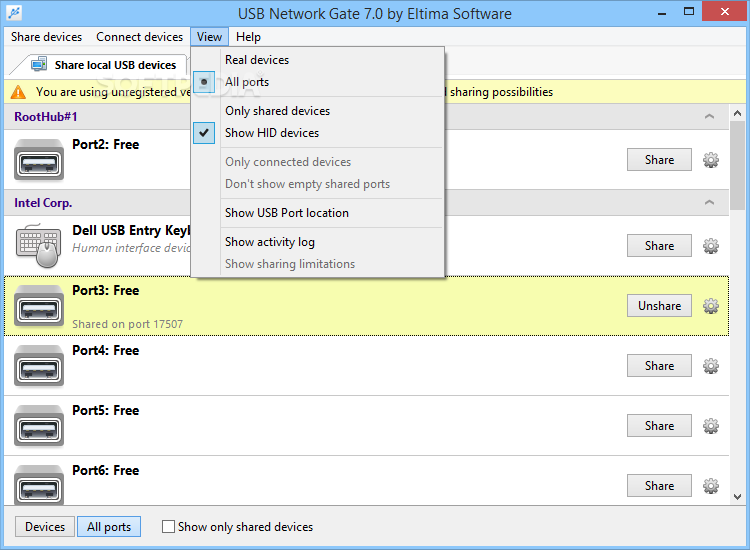
Task: Select the Port5 USB port icon
Action: 39,426
